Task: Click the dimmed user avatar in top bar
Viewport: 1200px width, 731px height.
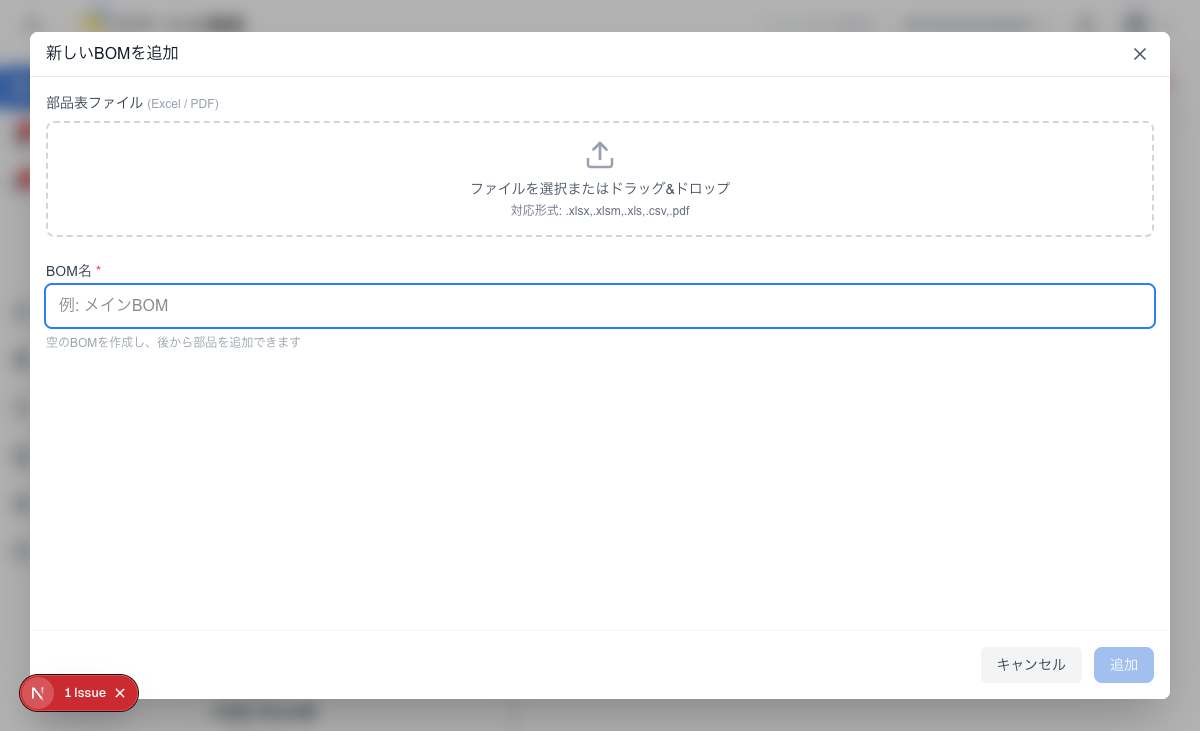Action: [1136, 21]
